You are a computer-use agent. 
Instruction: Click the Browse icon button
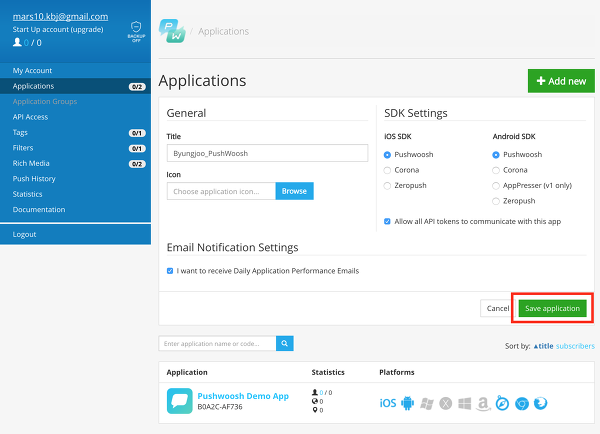point(294,191)
